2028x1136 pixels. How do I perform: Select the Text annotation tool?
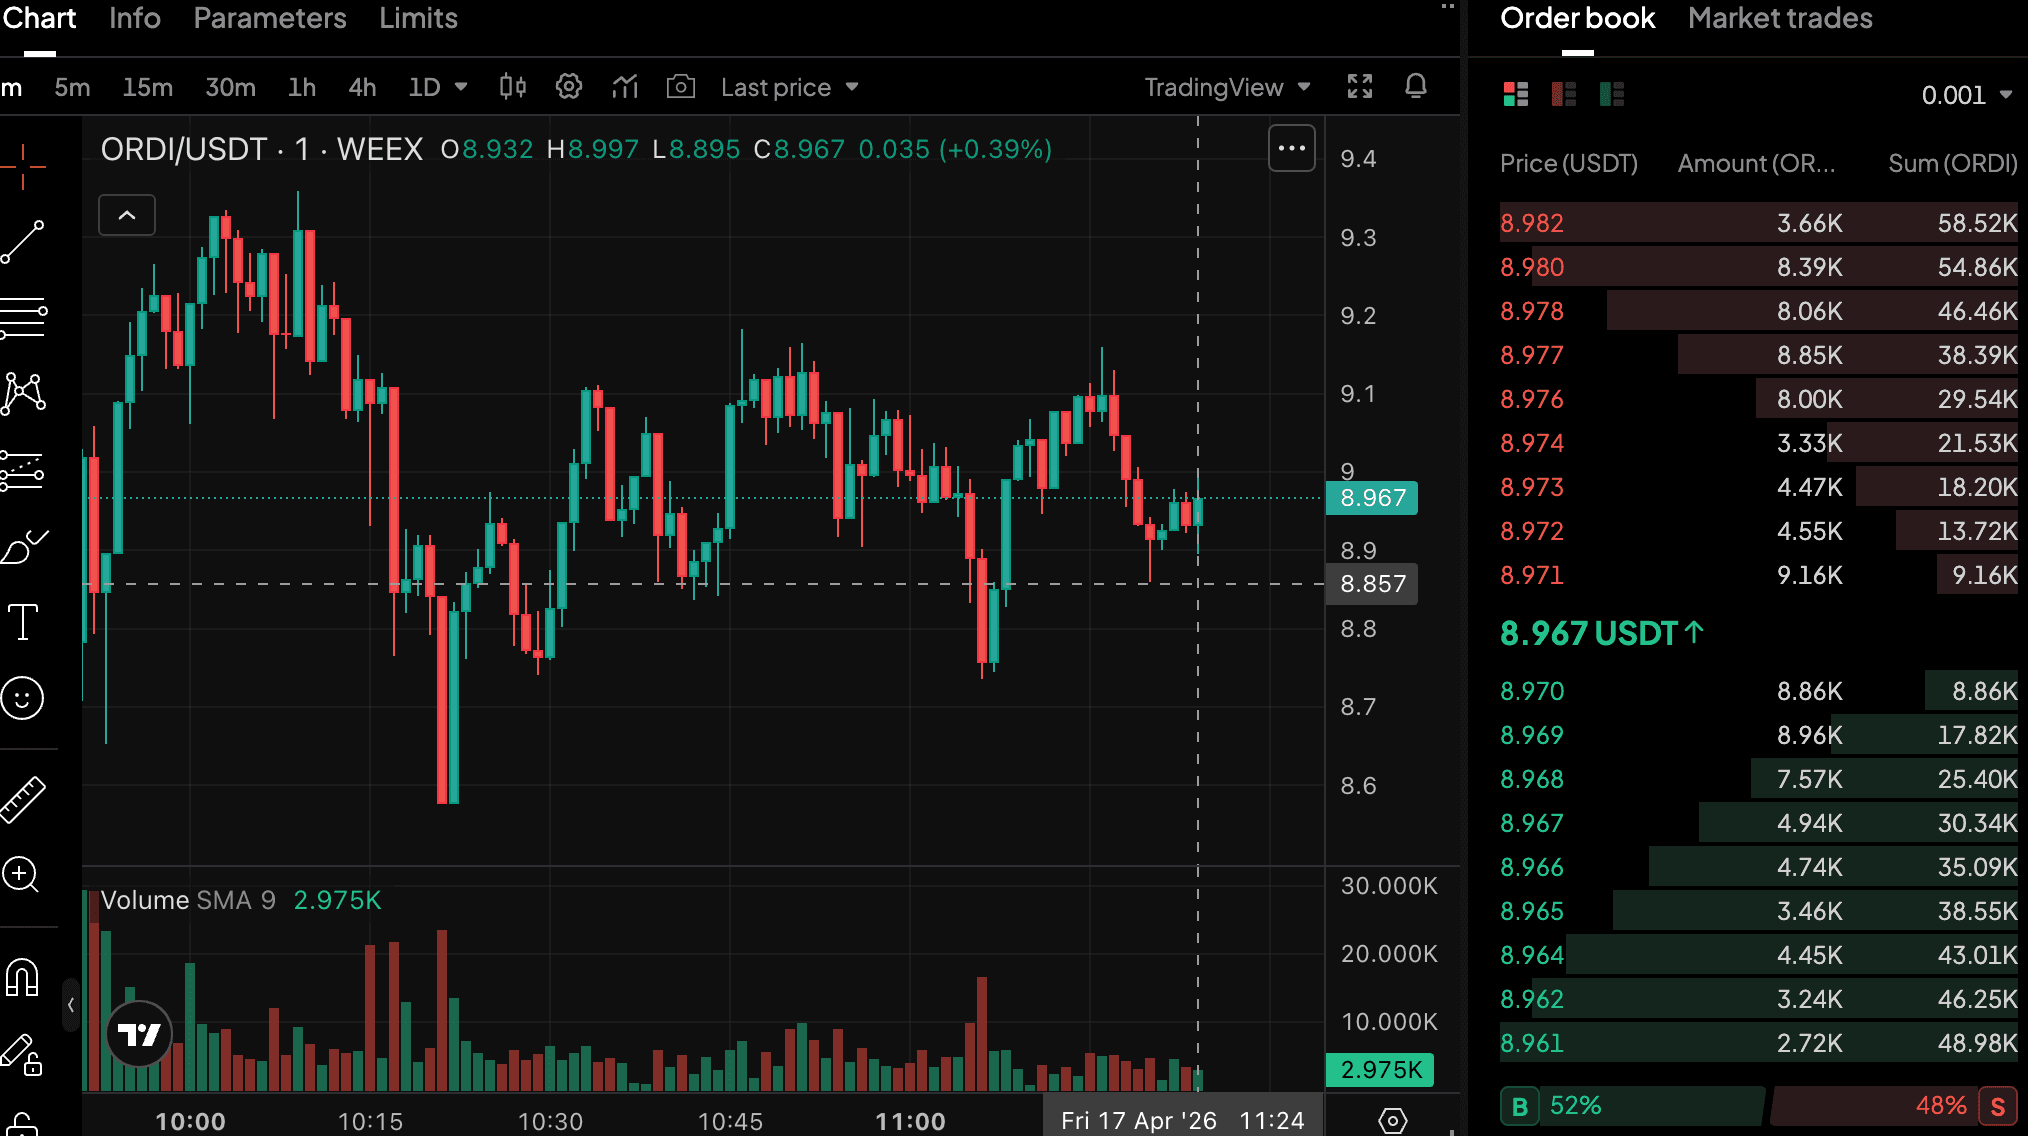[x=22, y=622]
